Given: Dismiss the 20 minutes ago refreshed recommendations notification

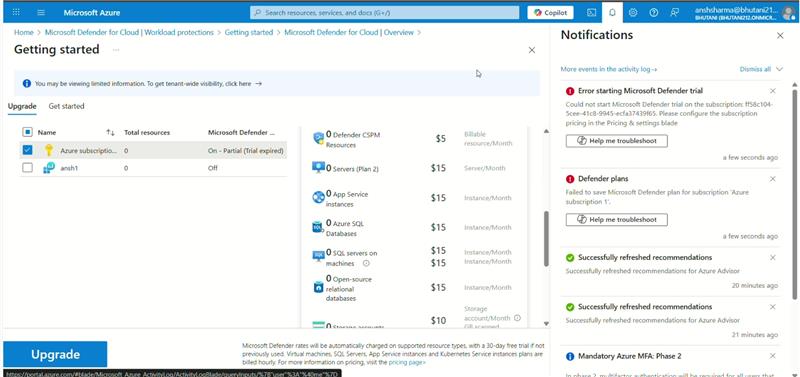Looking at the screenshot, I should [772, 257].
